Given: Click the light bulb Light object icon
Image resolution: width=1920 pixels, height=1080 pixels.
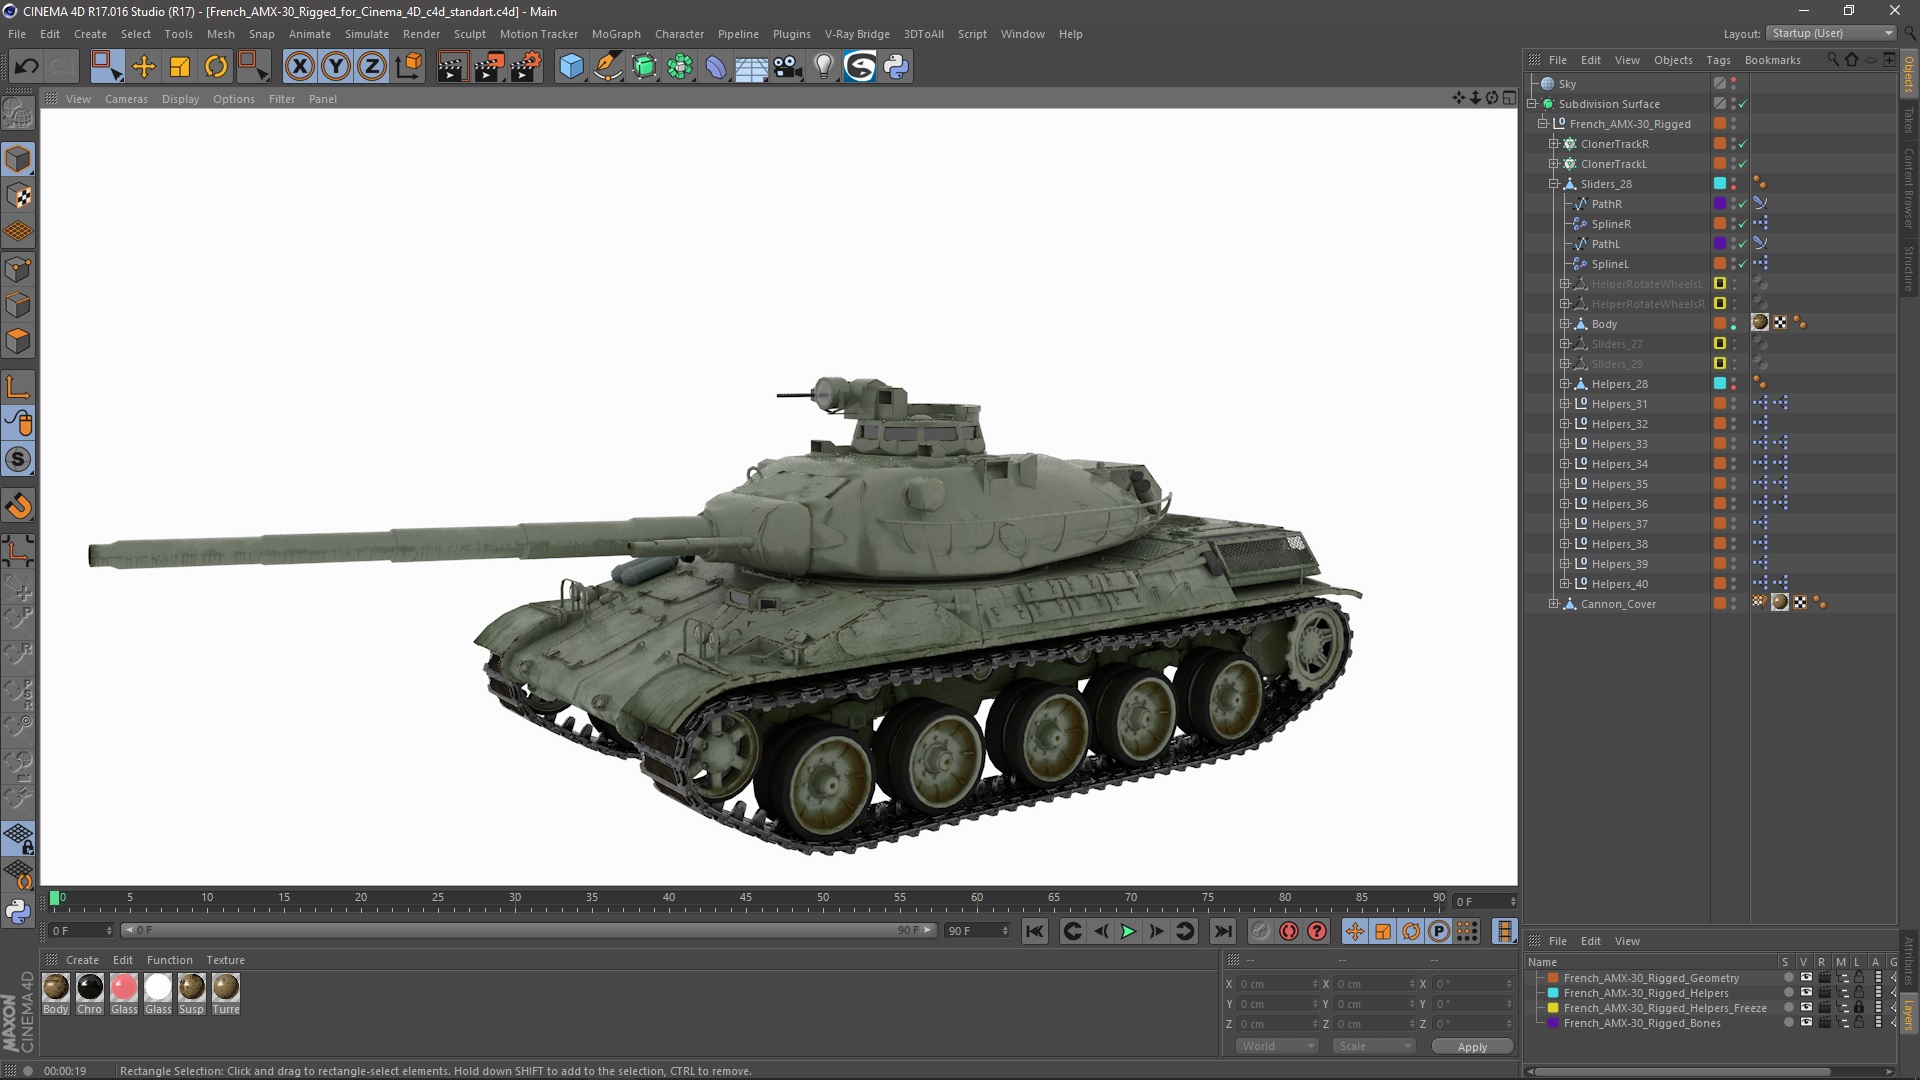Looking at the screenshot, I should pos(823,67).
